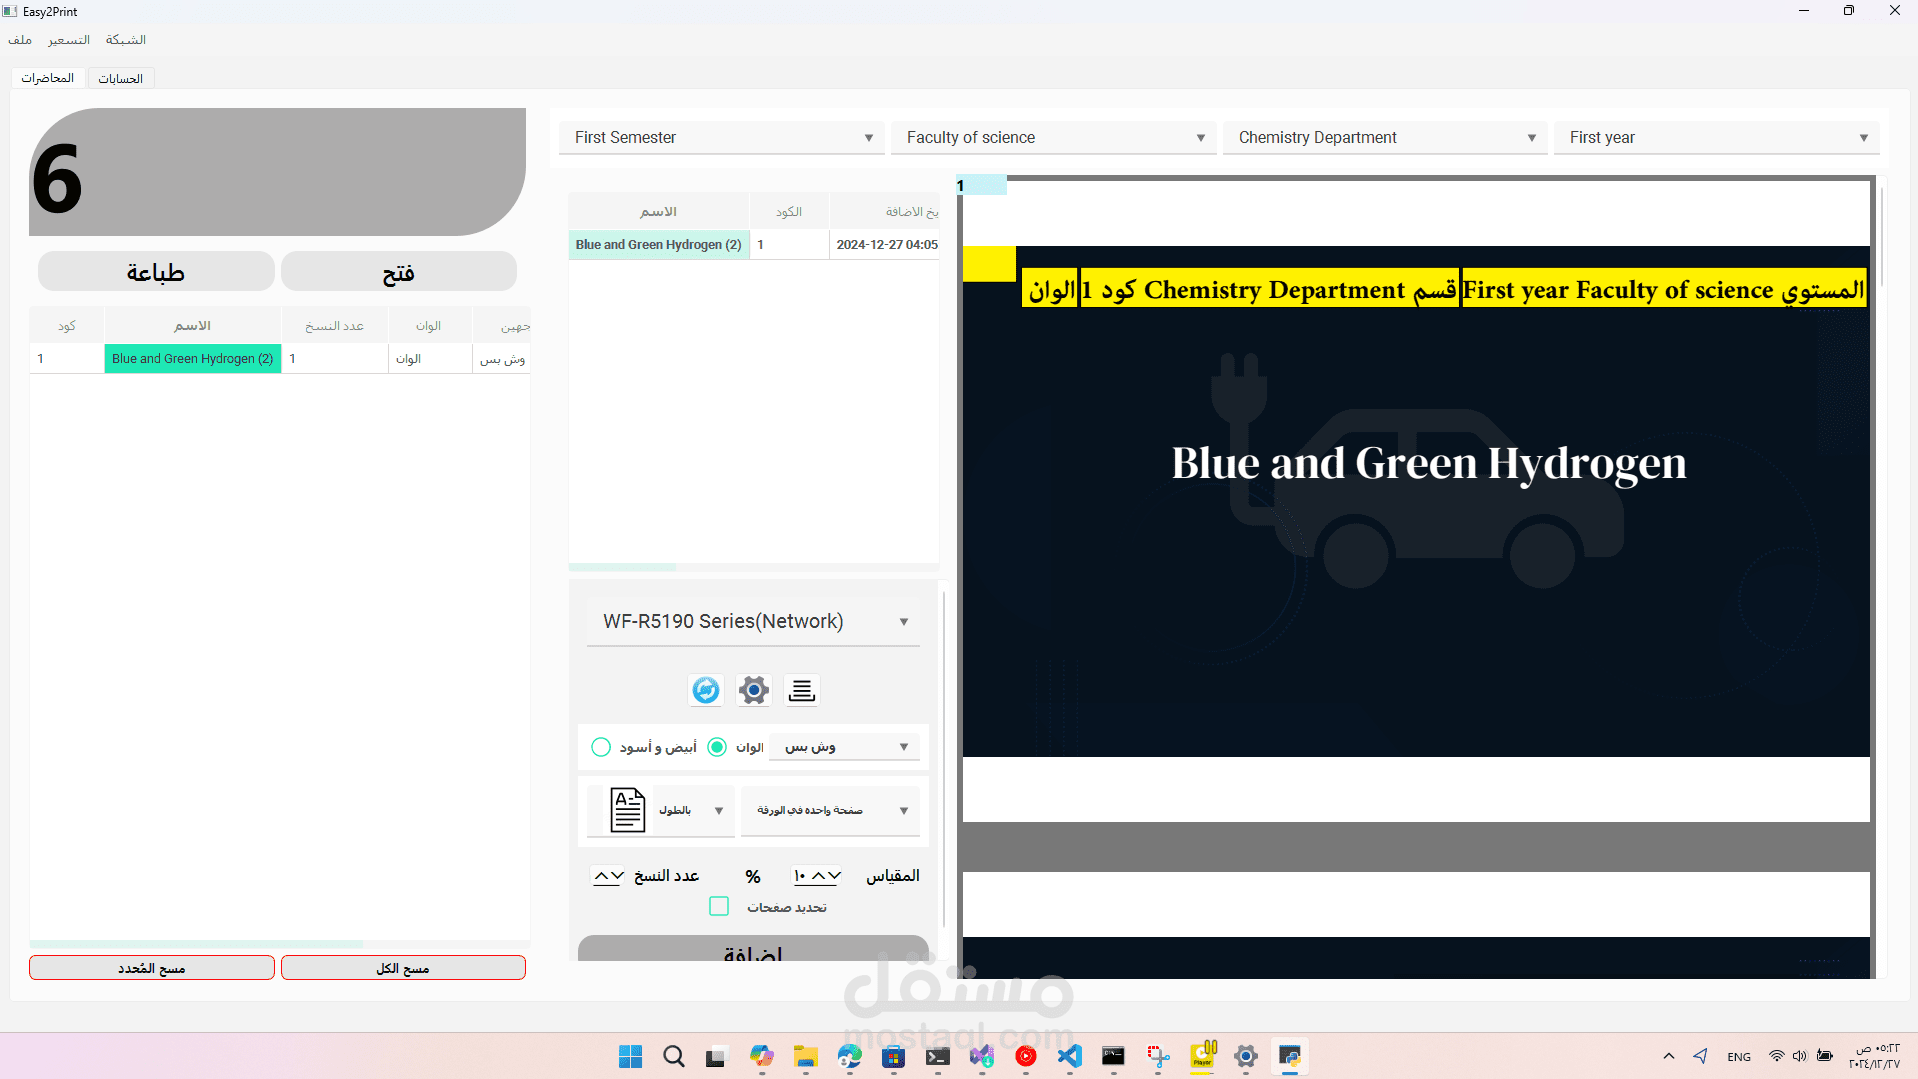Click the اضافة add button
This screenshot has width=1918, height=1079.
pyautogui.click(x=753, y=949)
